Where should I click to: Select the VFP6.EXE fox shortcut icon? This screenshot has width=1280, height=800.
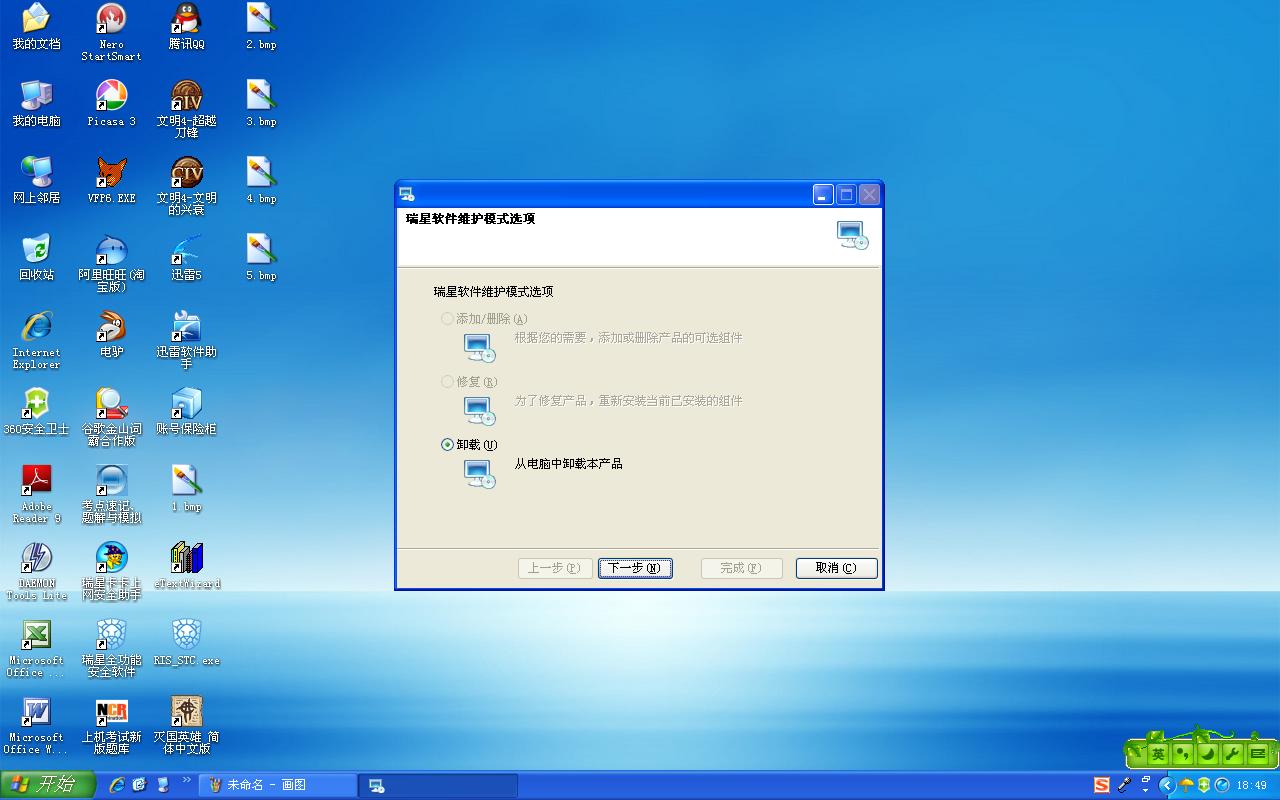pos(111,181)
